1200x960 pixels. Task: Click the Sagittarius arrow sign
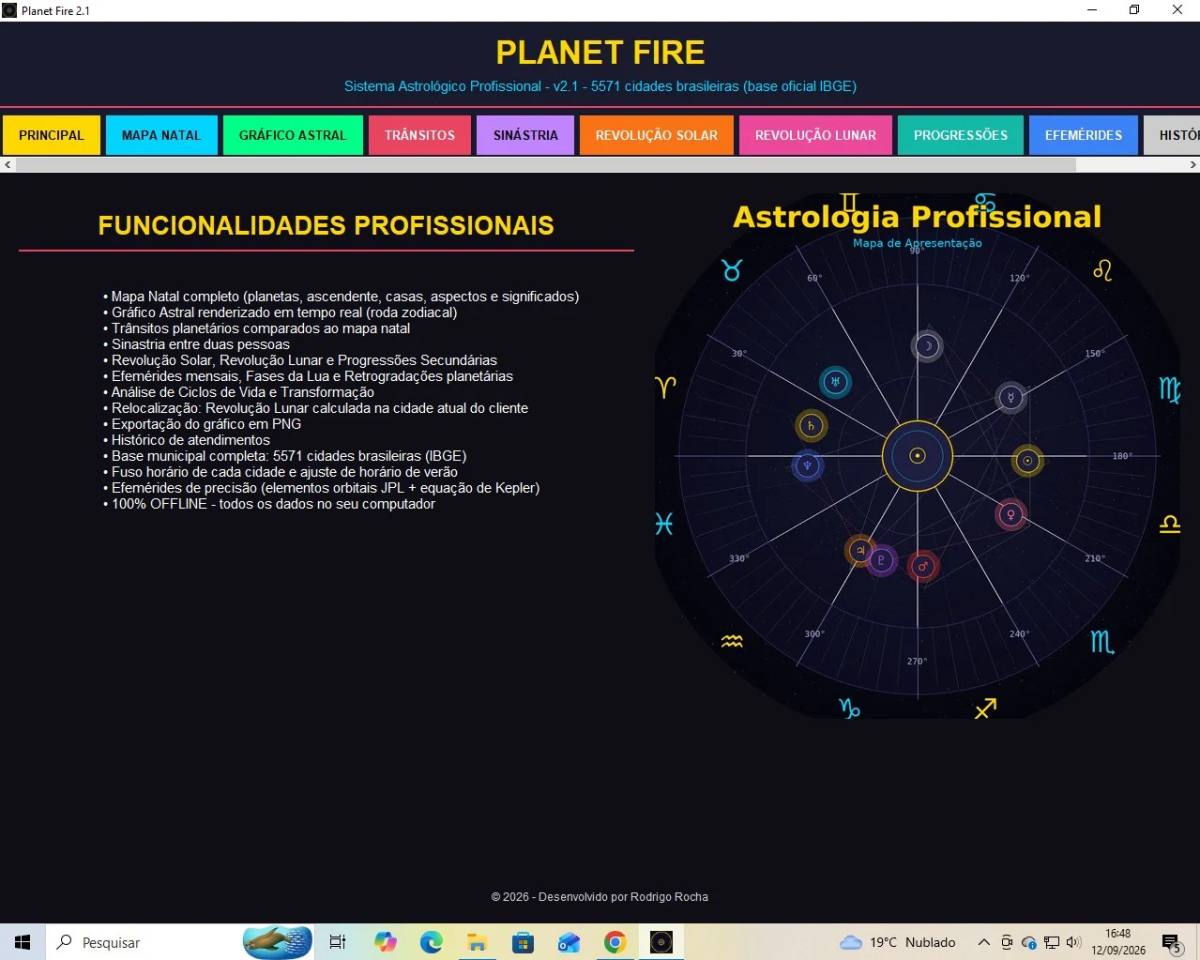(985, 708)
